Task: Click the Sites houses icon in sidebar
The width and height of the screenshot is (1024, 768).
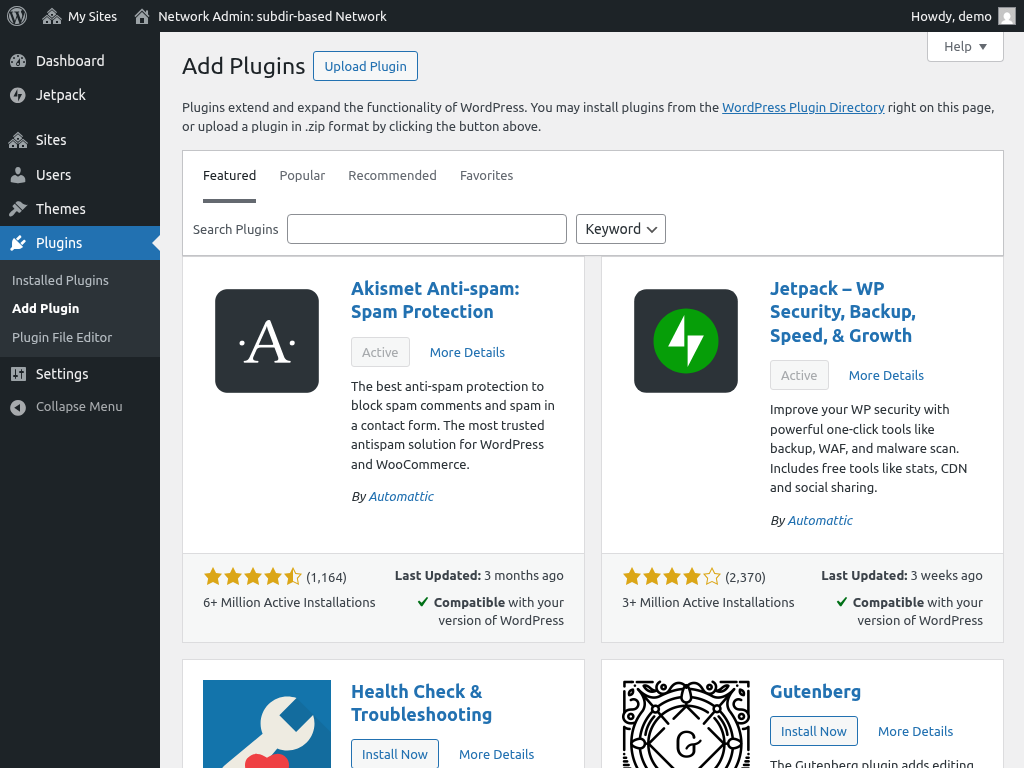Action: click(x=18, y=140)
